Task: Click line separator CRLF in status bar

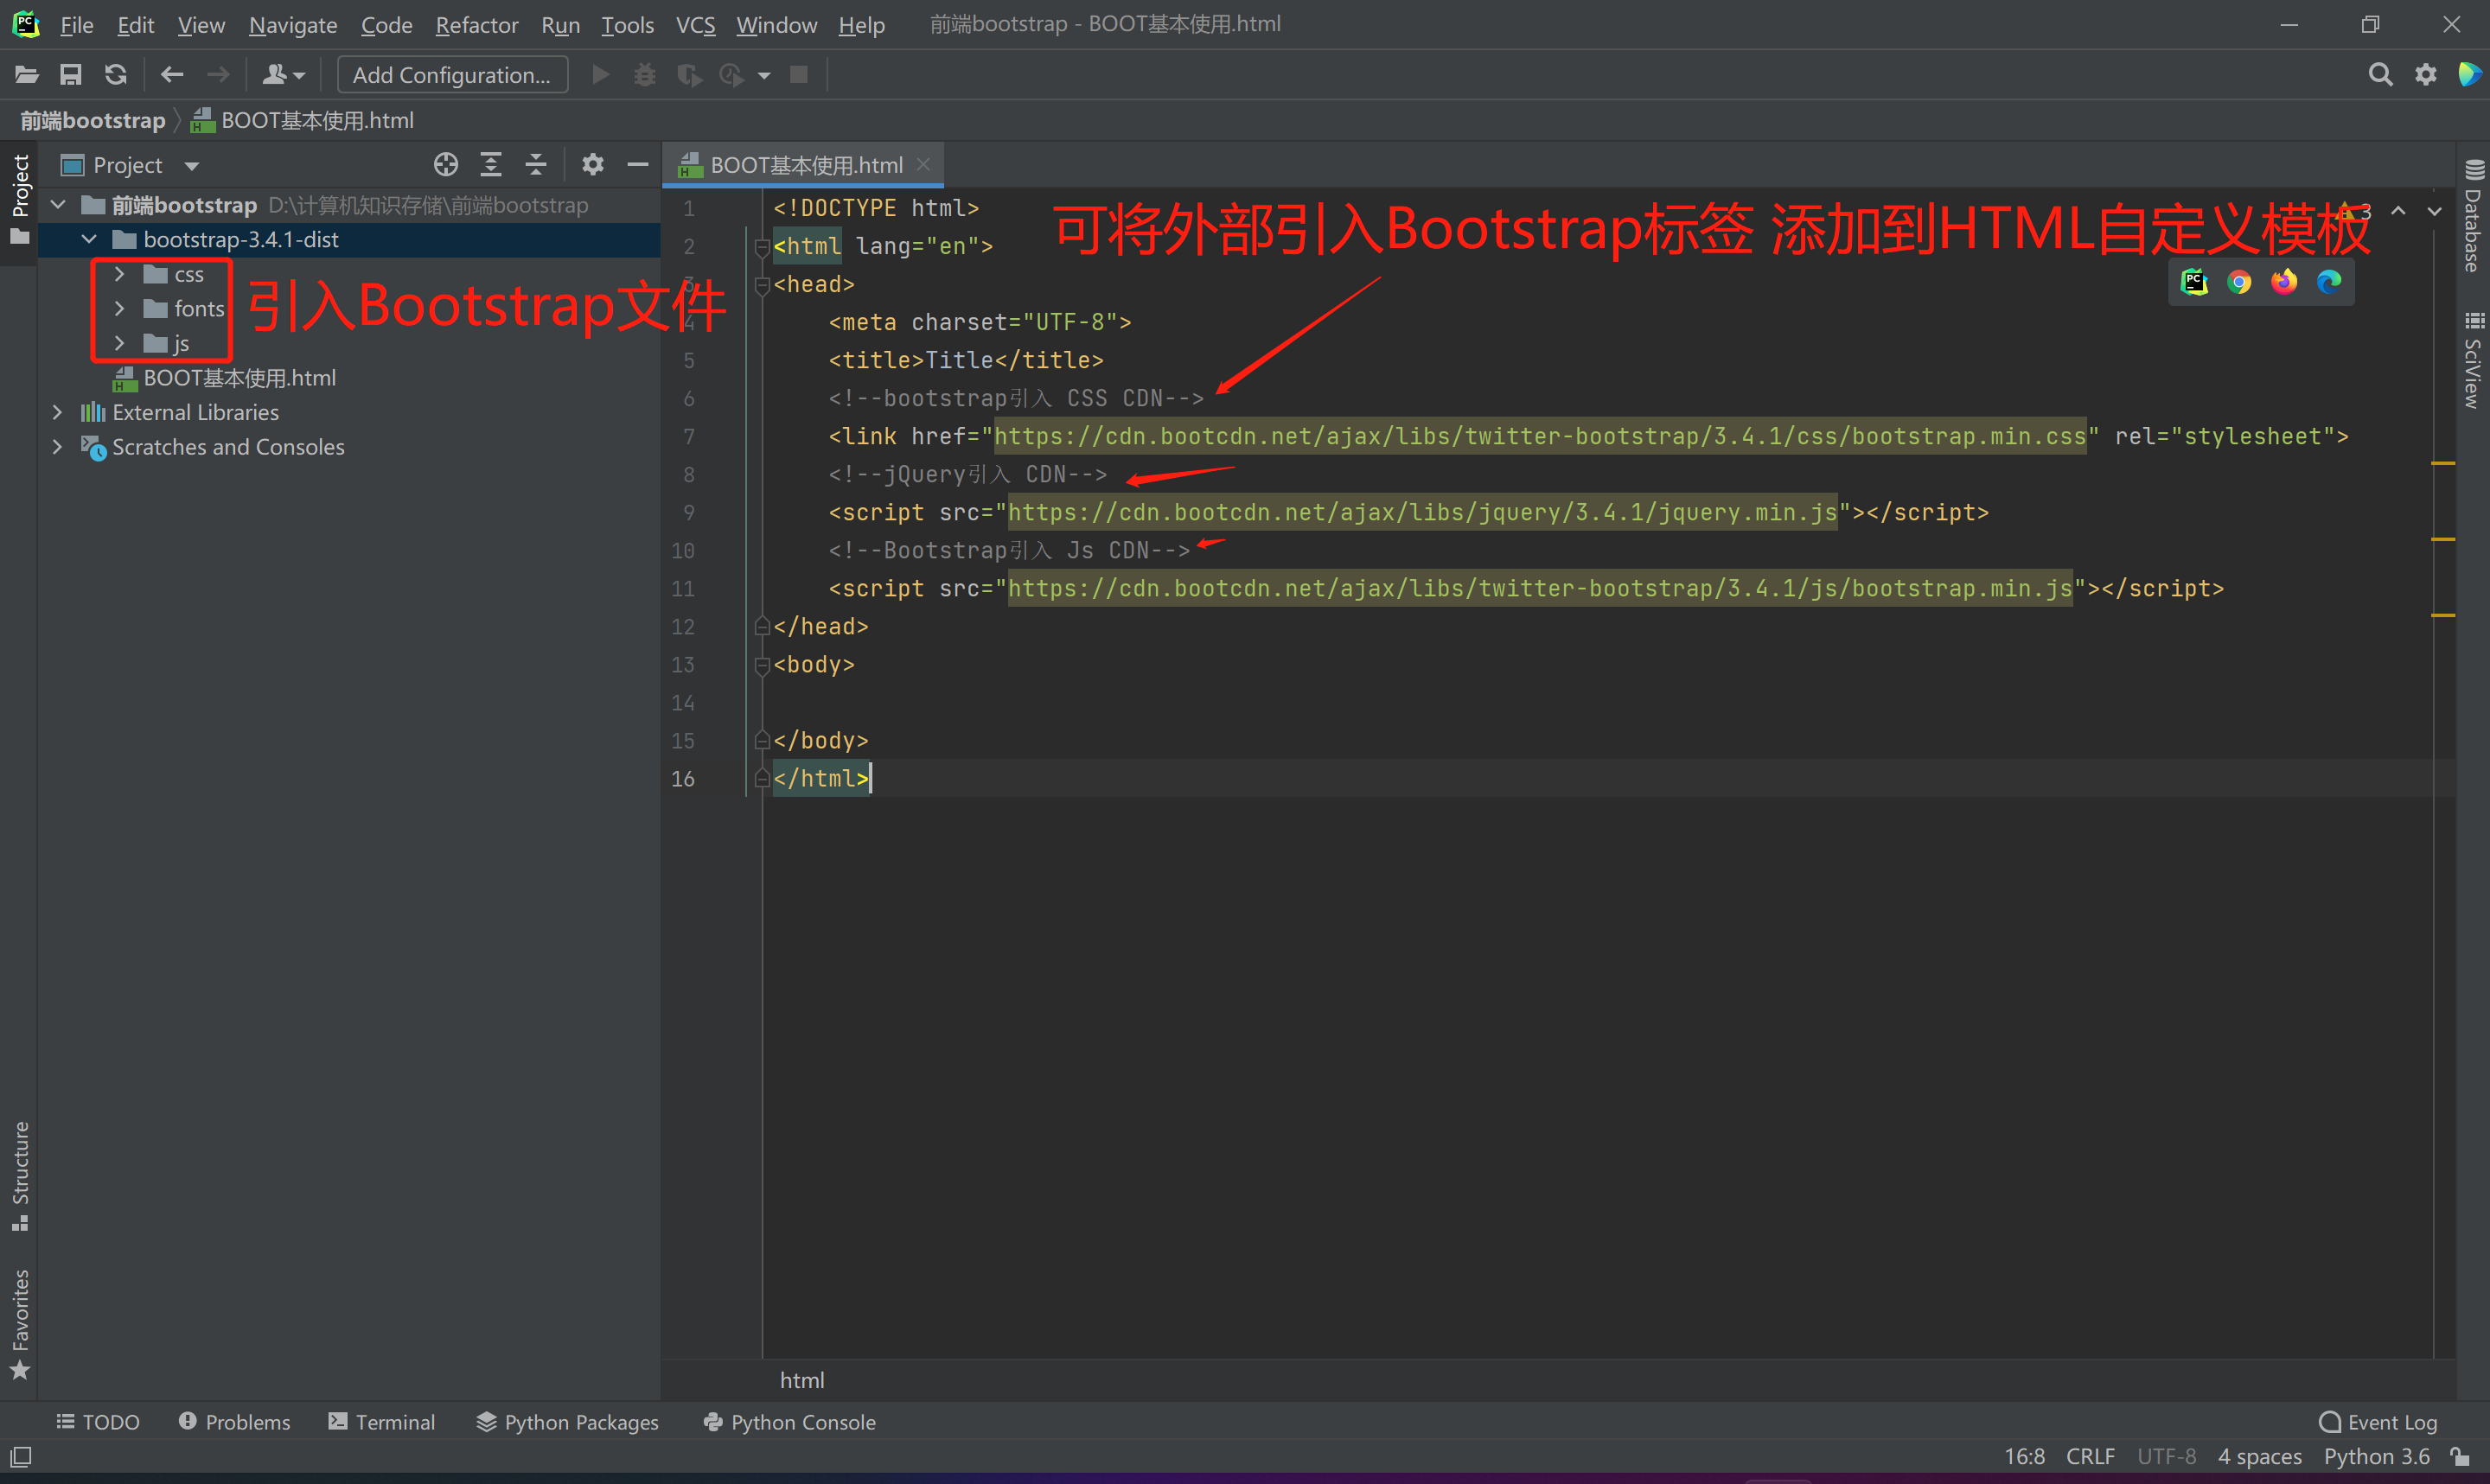Action: [2090, 1456]
